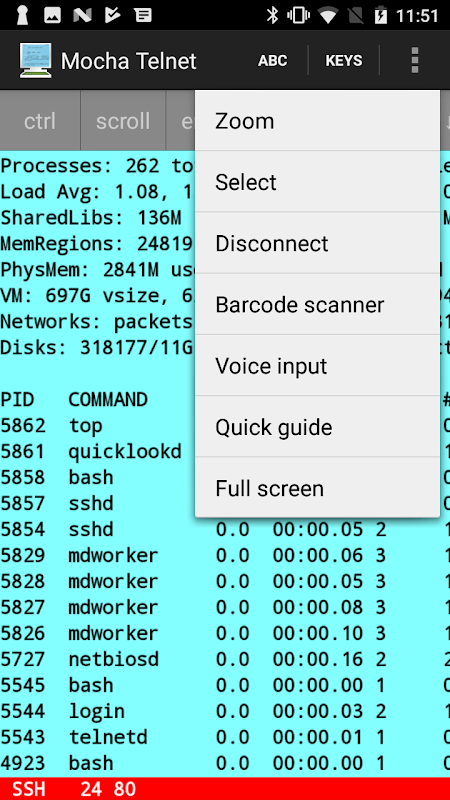Tap the scroll key button
Viewport: 450px width, 800px height.
[x=123, y=121]
